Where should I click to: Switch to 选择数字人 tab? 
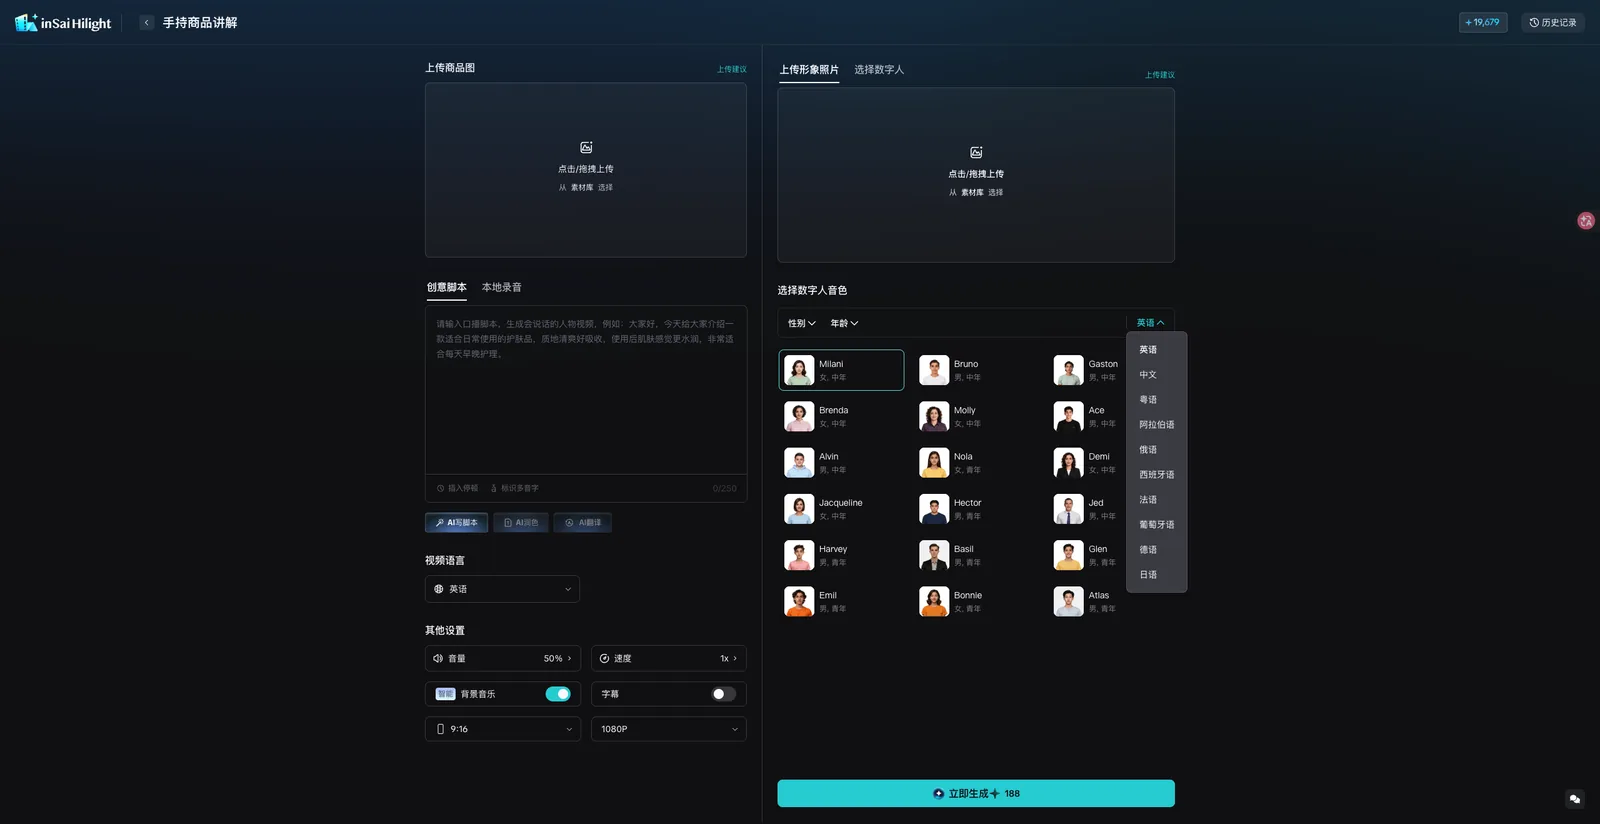(879, 70)
